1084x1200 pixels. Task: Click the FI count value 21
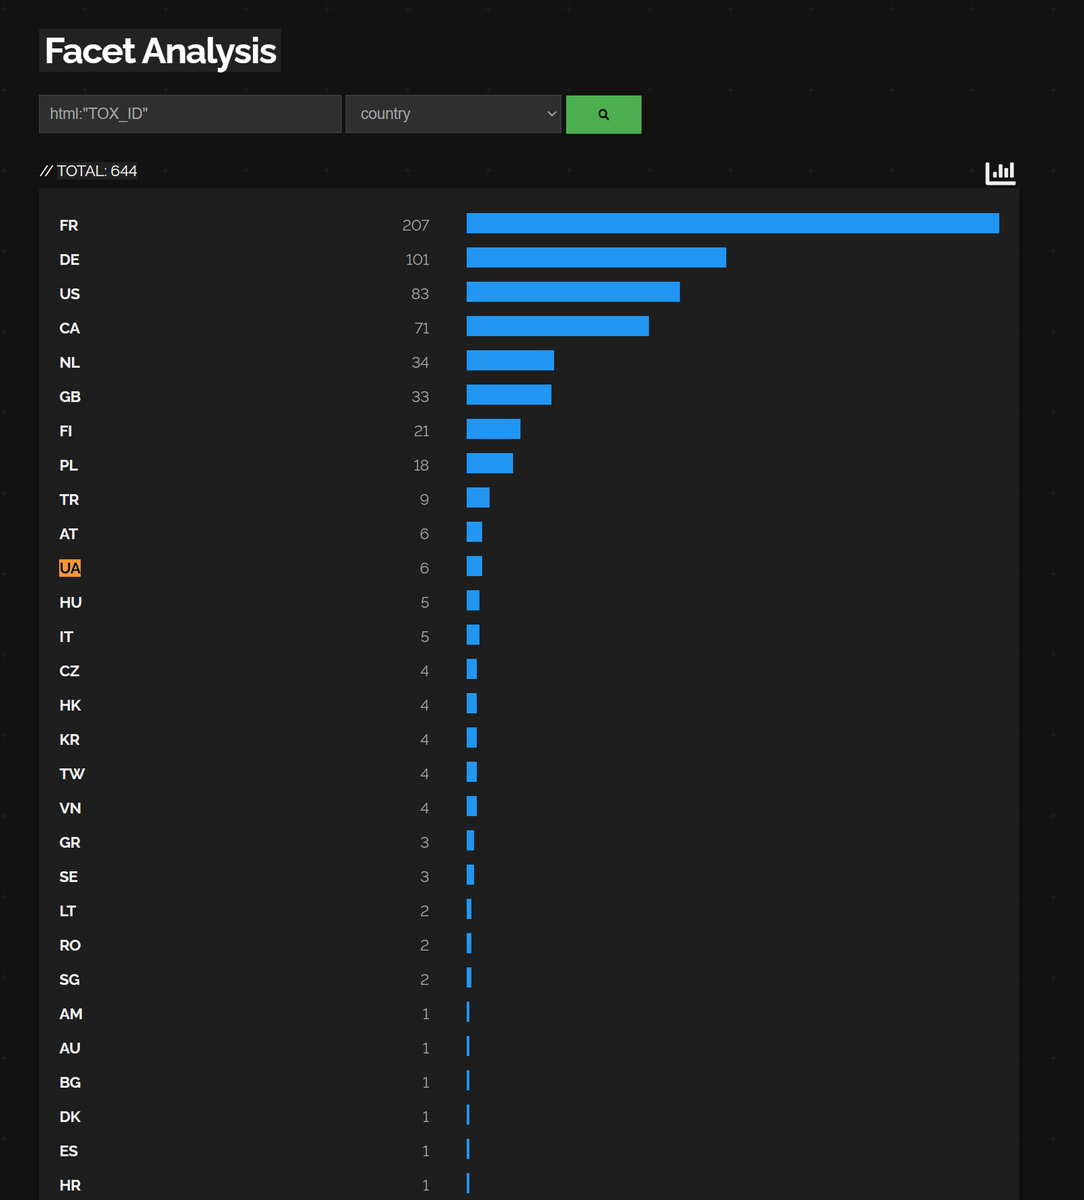pos(421,431)
